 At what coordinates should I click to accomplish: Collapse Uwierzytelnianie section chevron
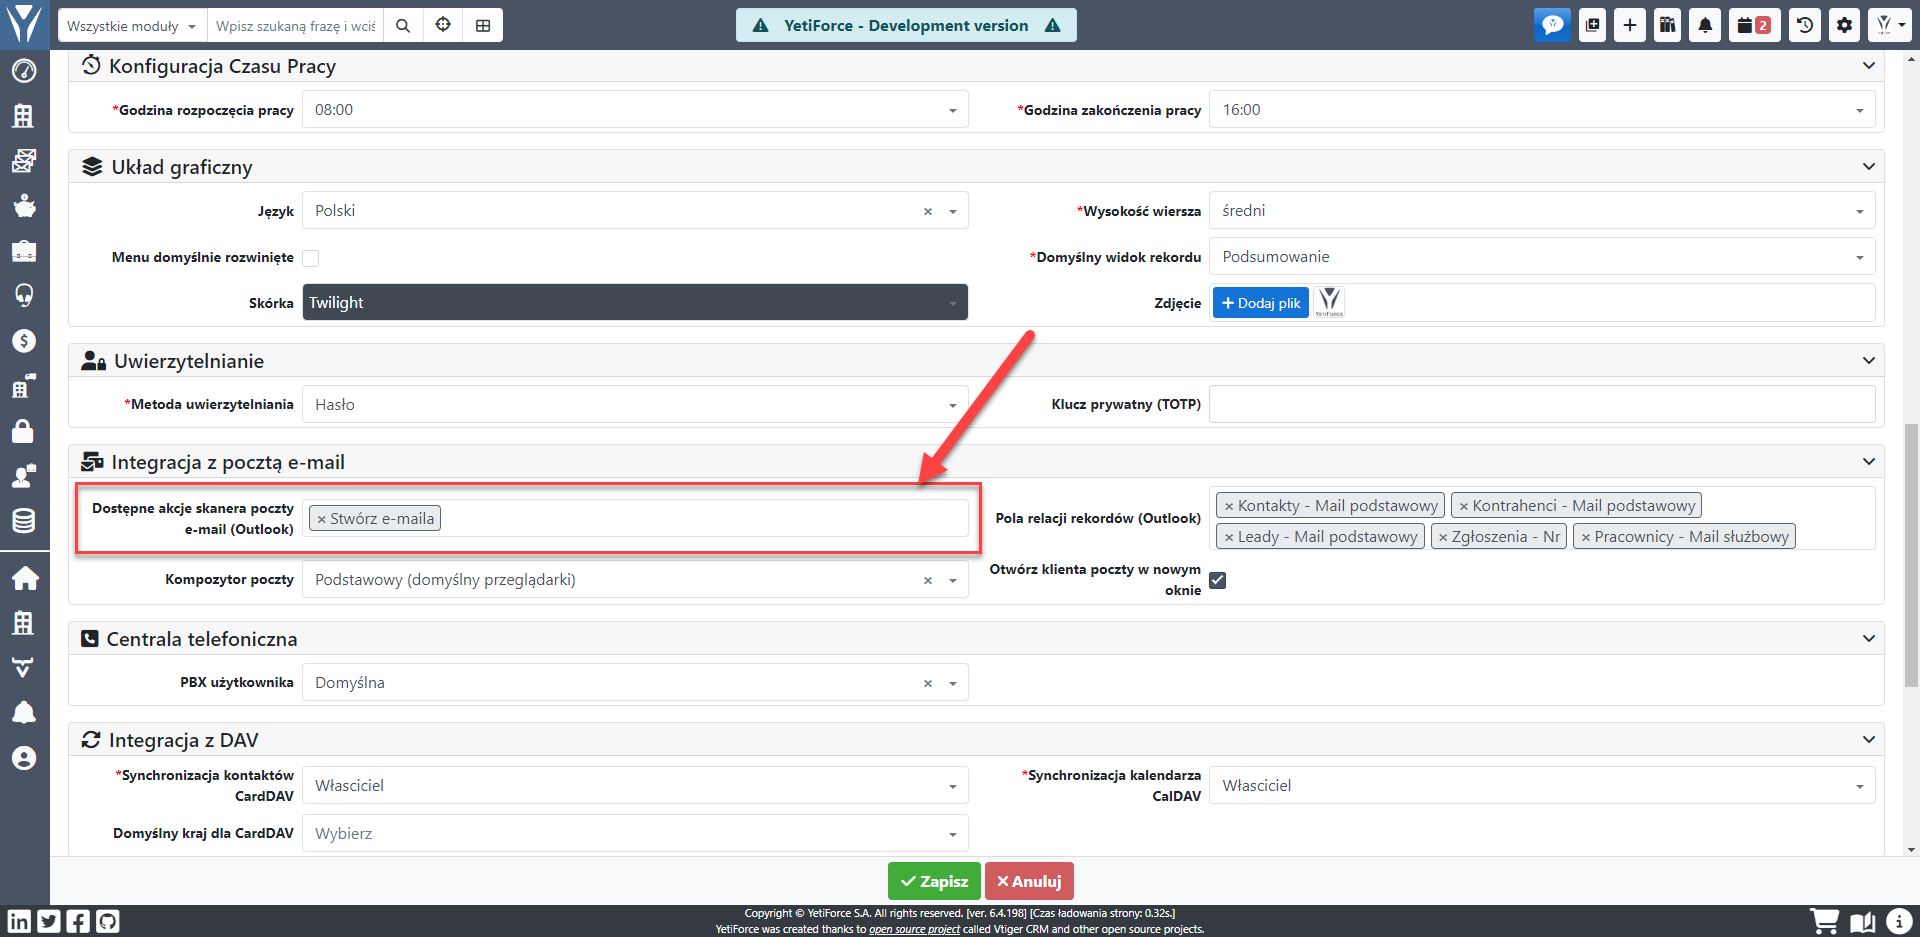click(1868, 361)
